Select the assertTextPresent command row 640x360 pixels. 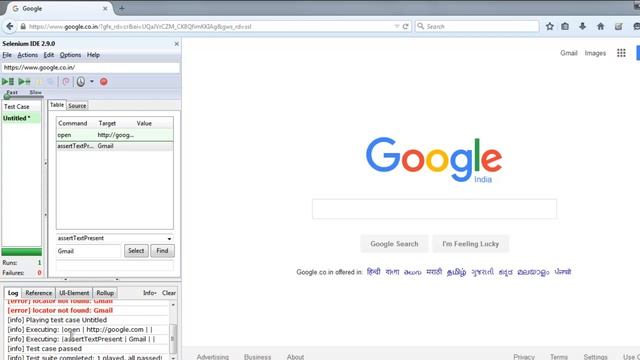coord(115,146)
